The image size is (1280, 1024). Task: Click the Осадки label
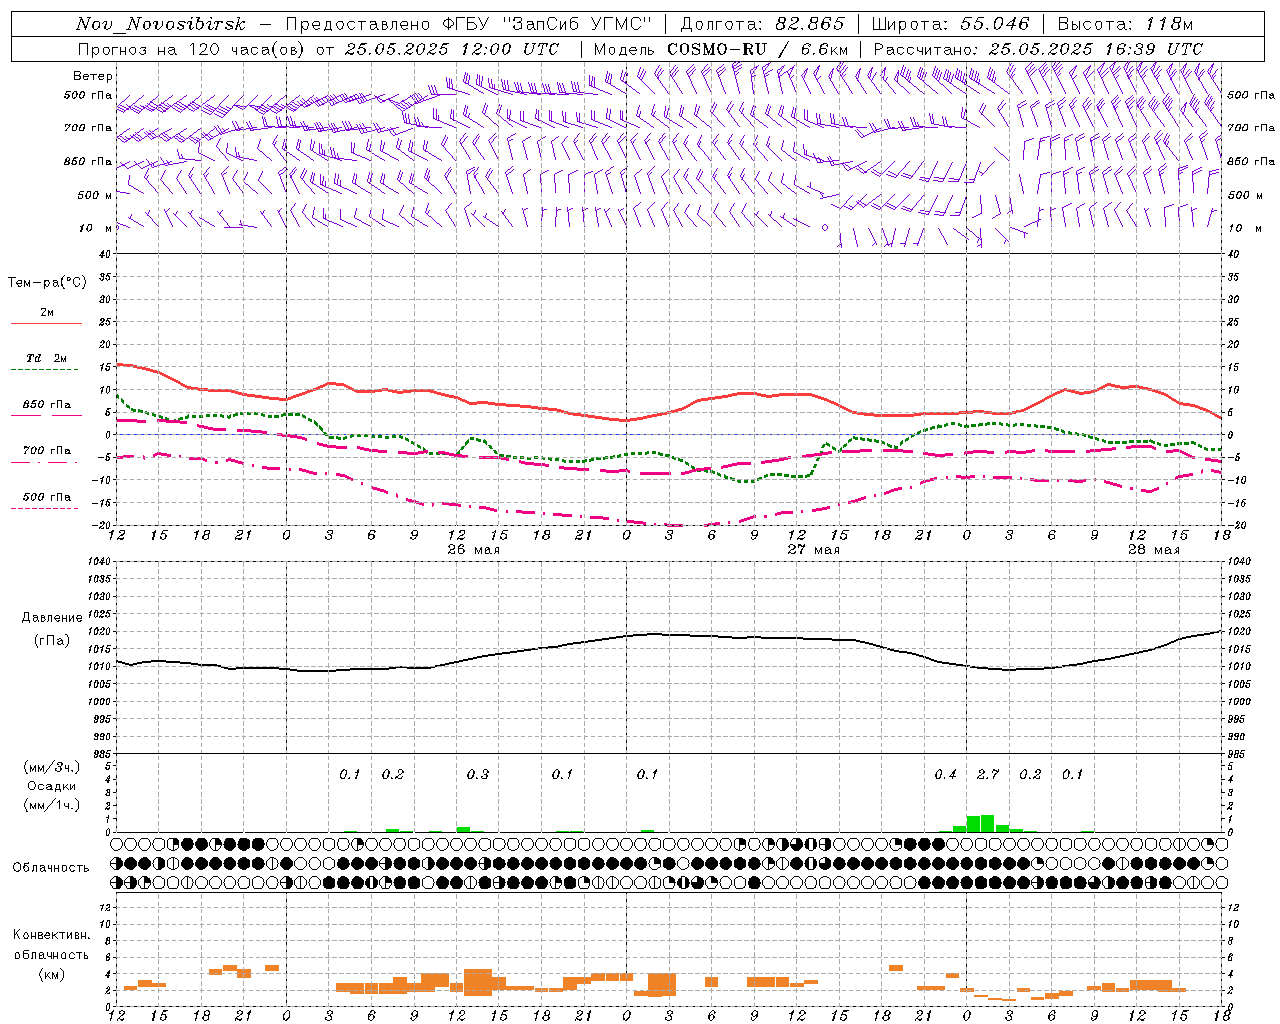coord(52,786)
